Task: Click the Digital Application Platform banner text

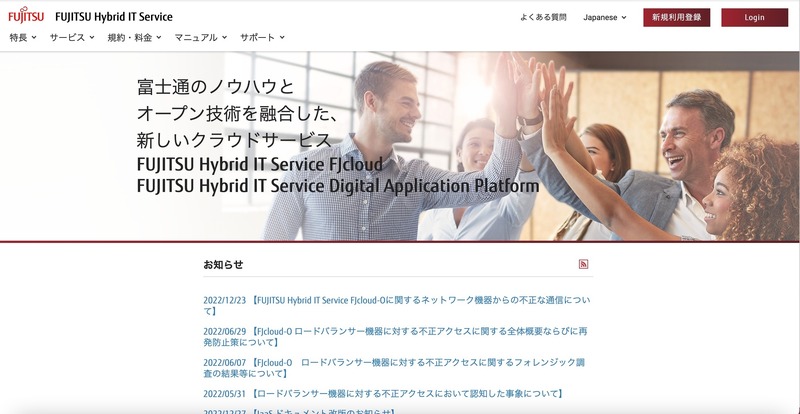Action: tap(337, 186)
